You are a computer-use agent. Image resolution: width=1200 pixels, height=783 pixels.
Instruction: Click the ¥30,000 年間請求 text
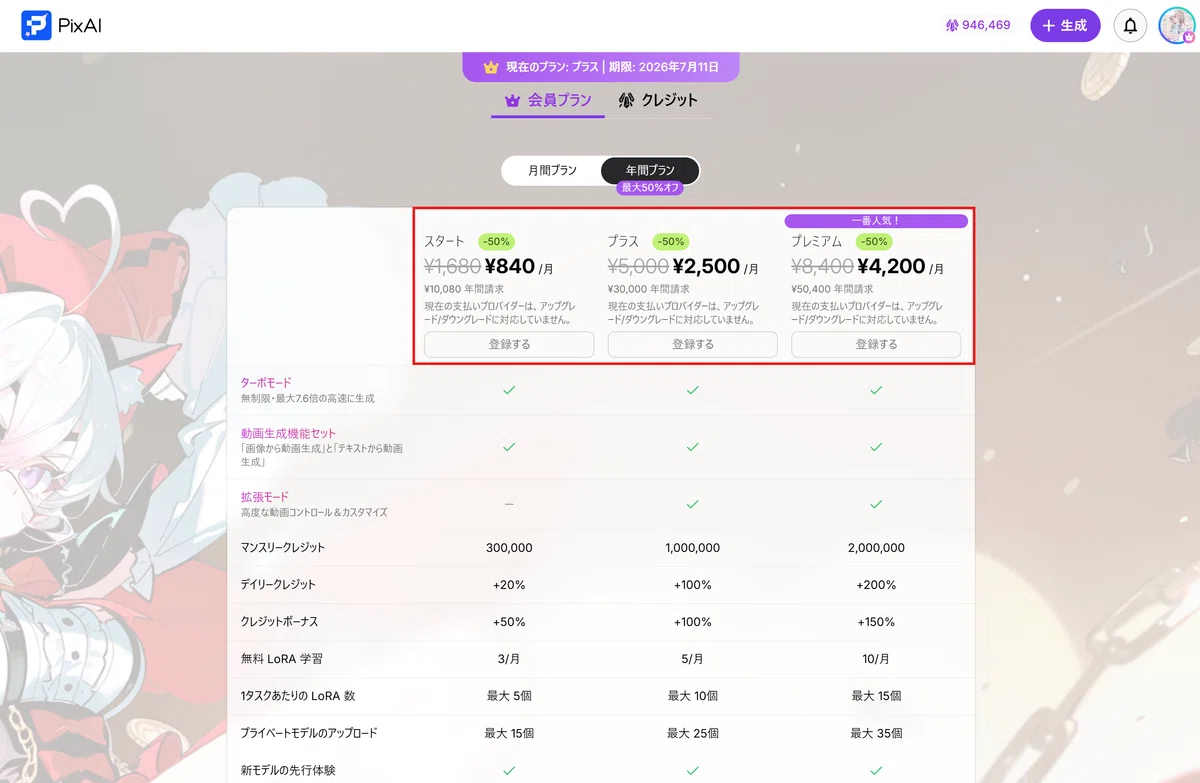coord(648,289)
